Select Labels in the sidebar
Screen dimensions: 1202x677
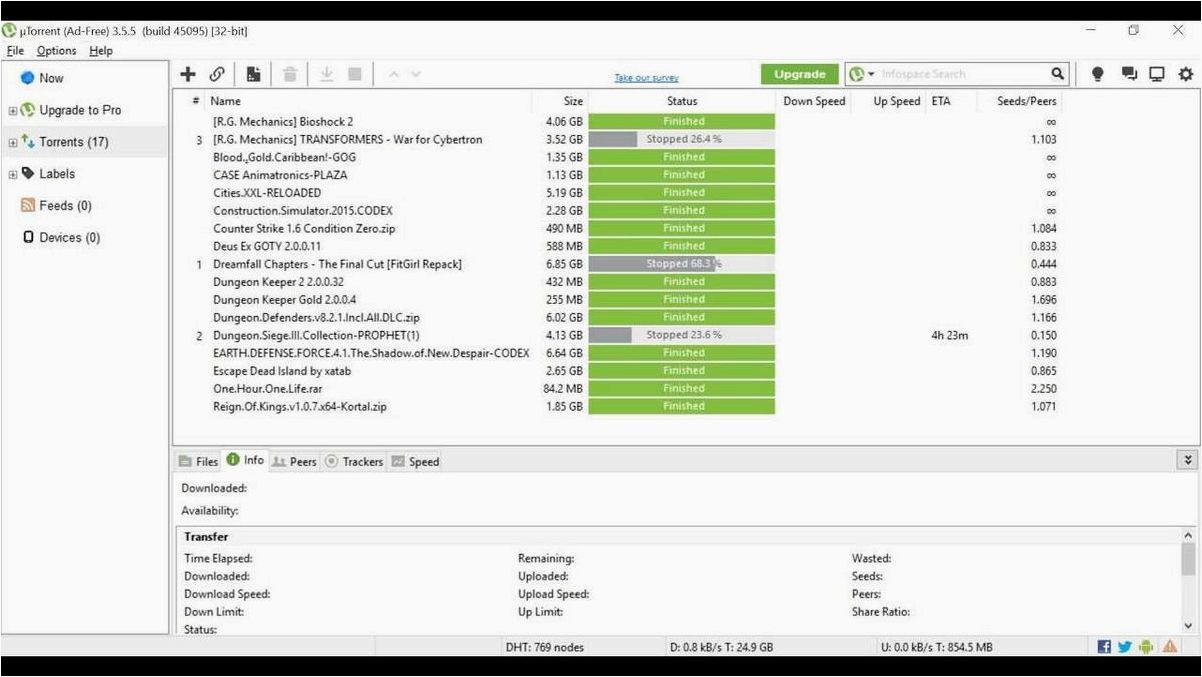pyautogui.click(x=57, y=174)
